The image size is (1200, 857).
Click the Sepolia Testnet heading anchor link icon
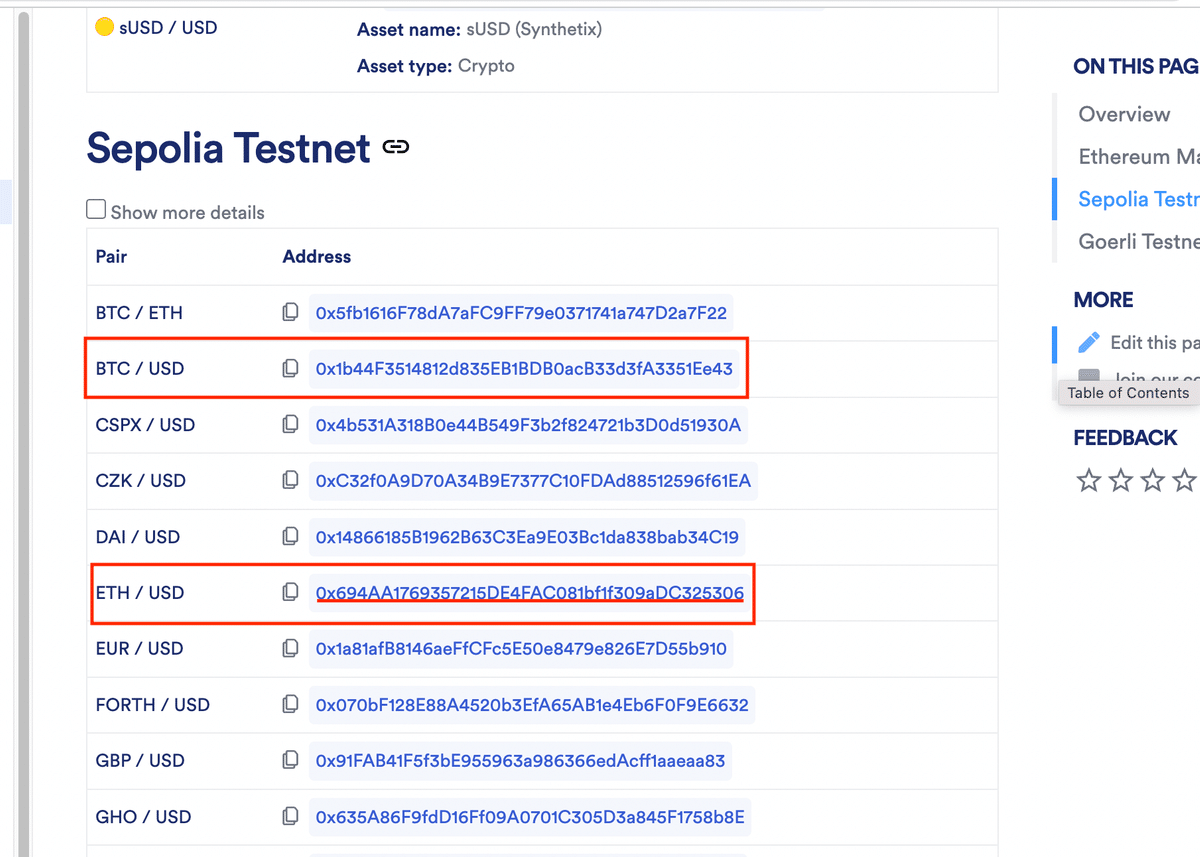tap(396, 148)
